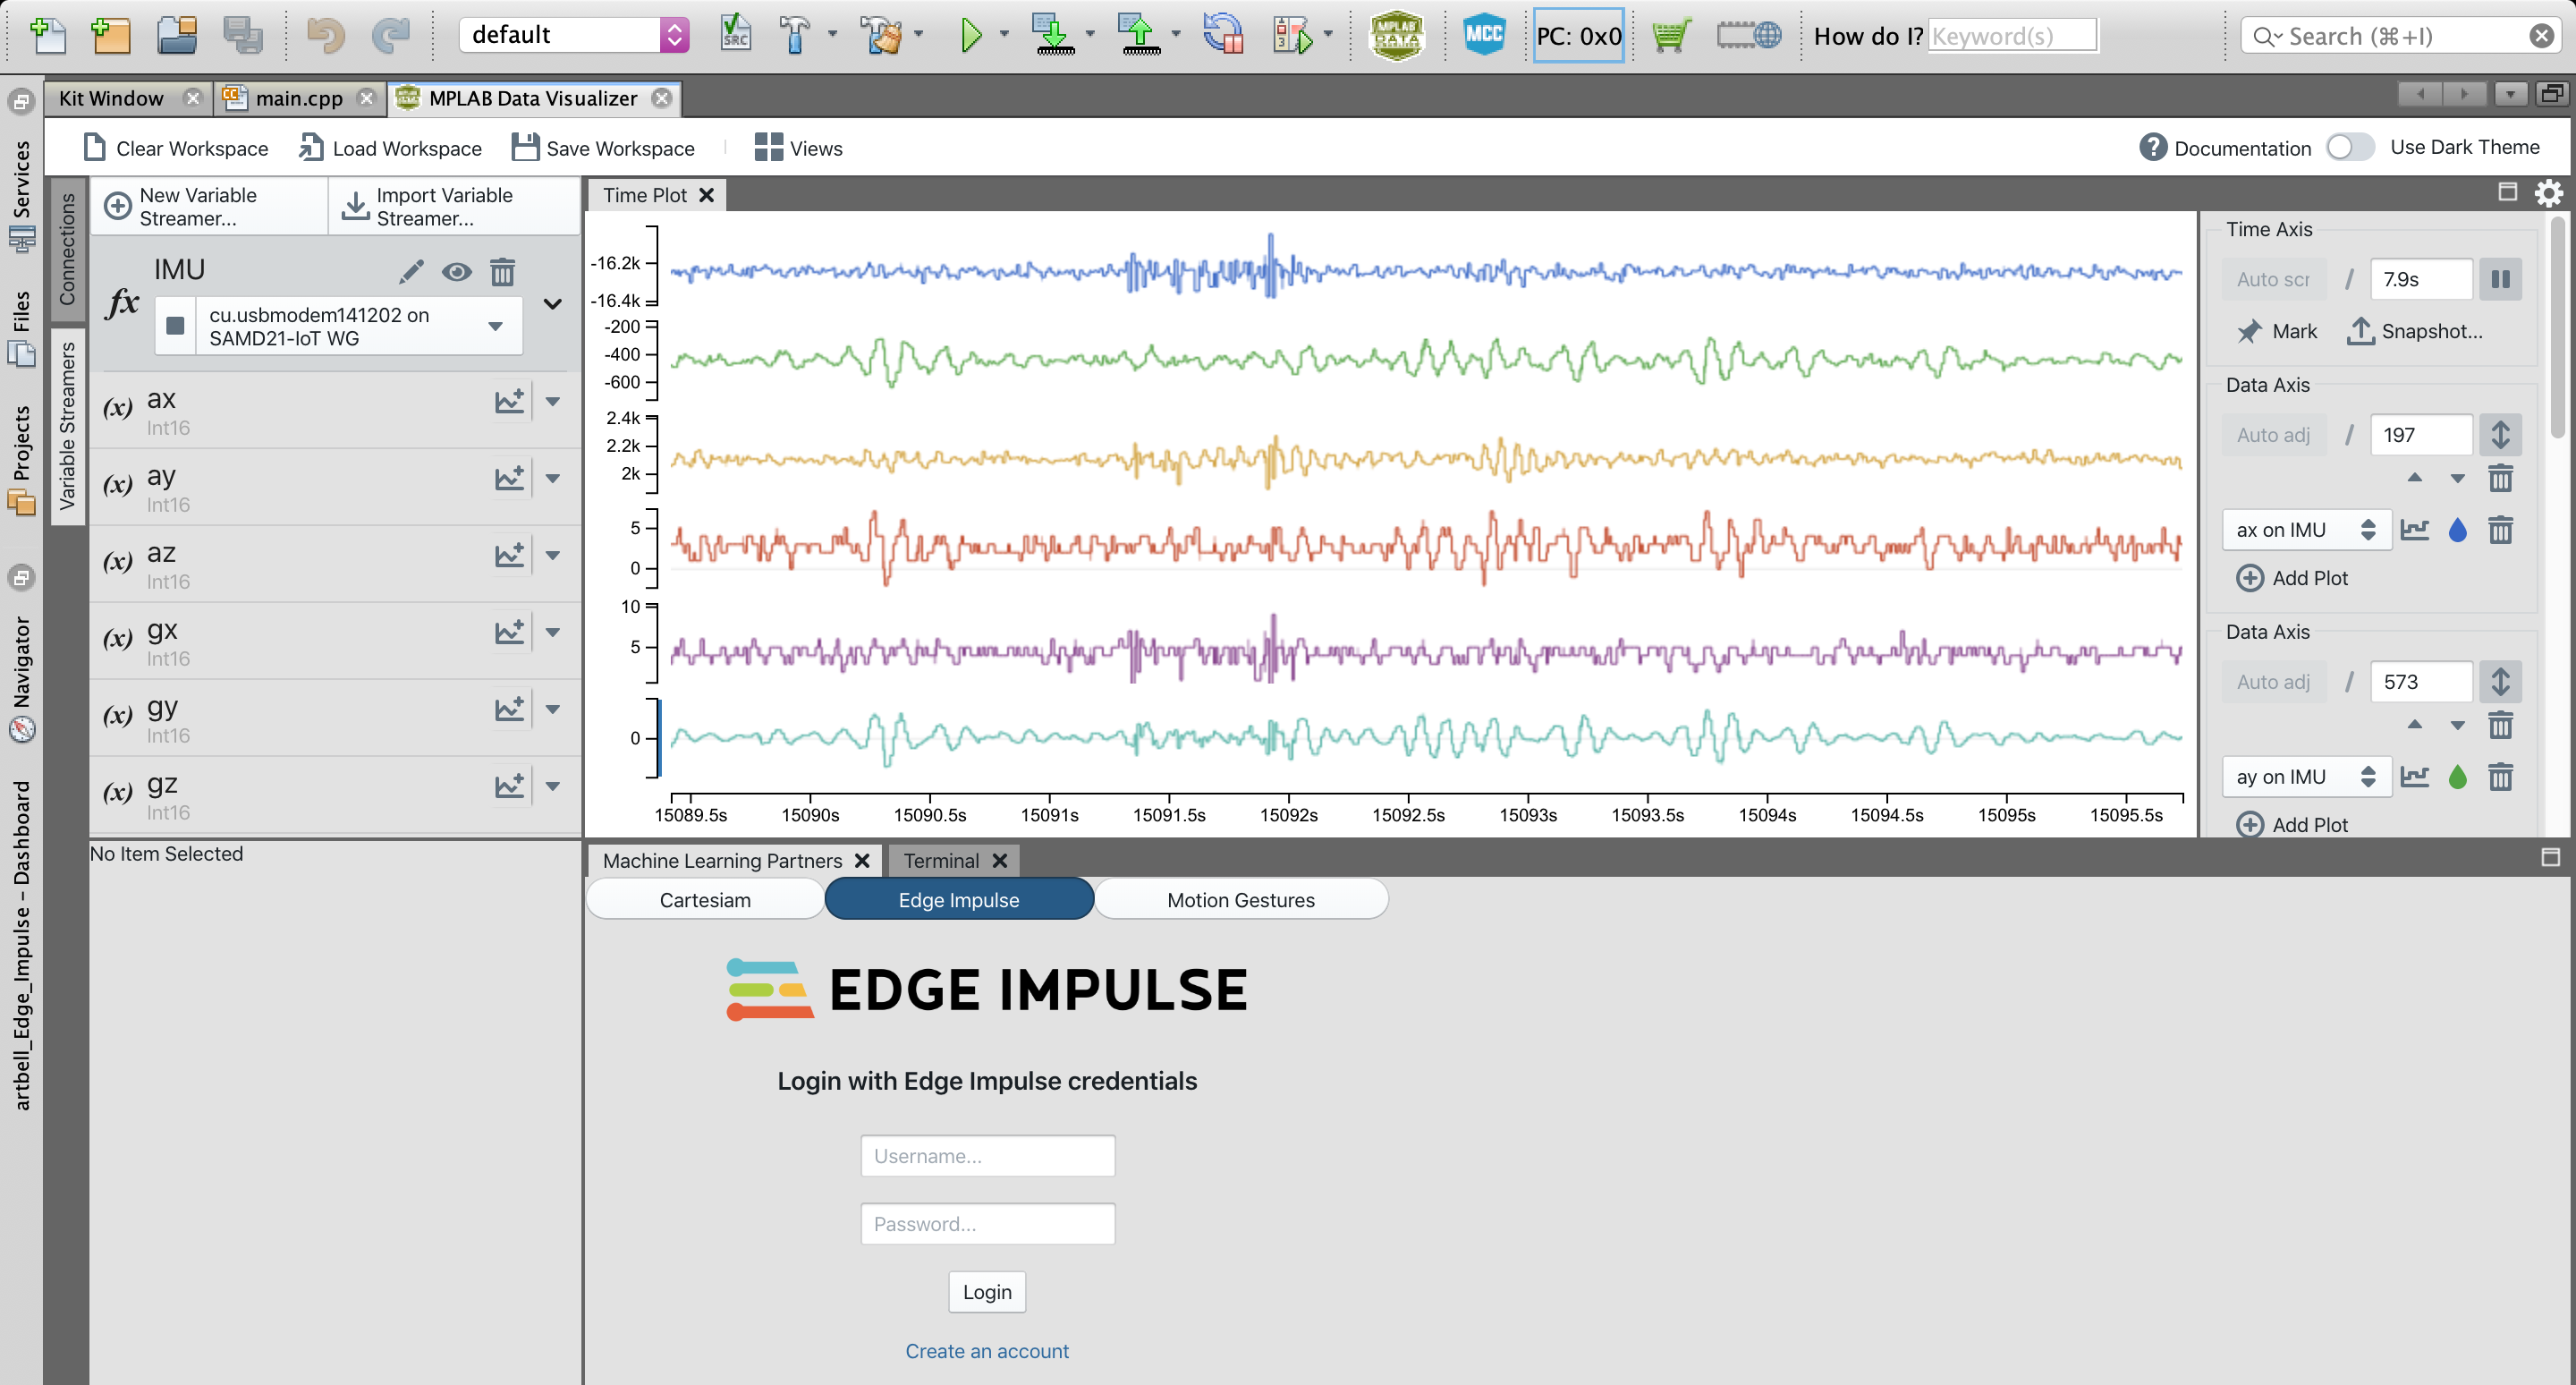Switch to the Terminal tab

click(x=941, y=860)
